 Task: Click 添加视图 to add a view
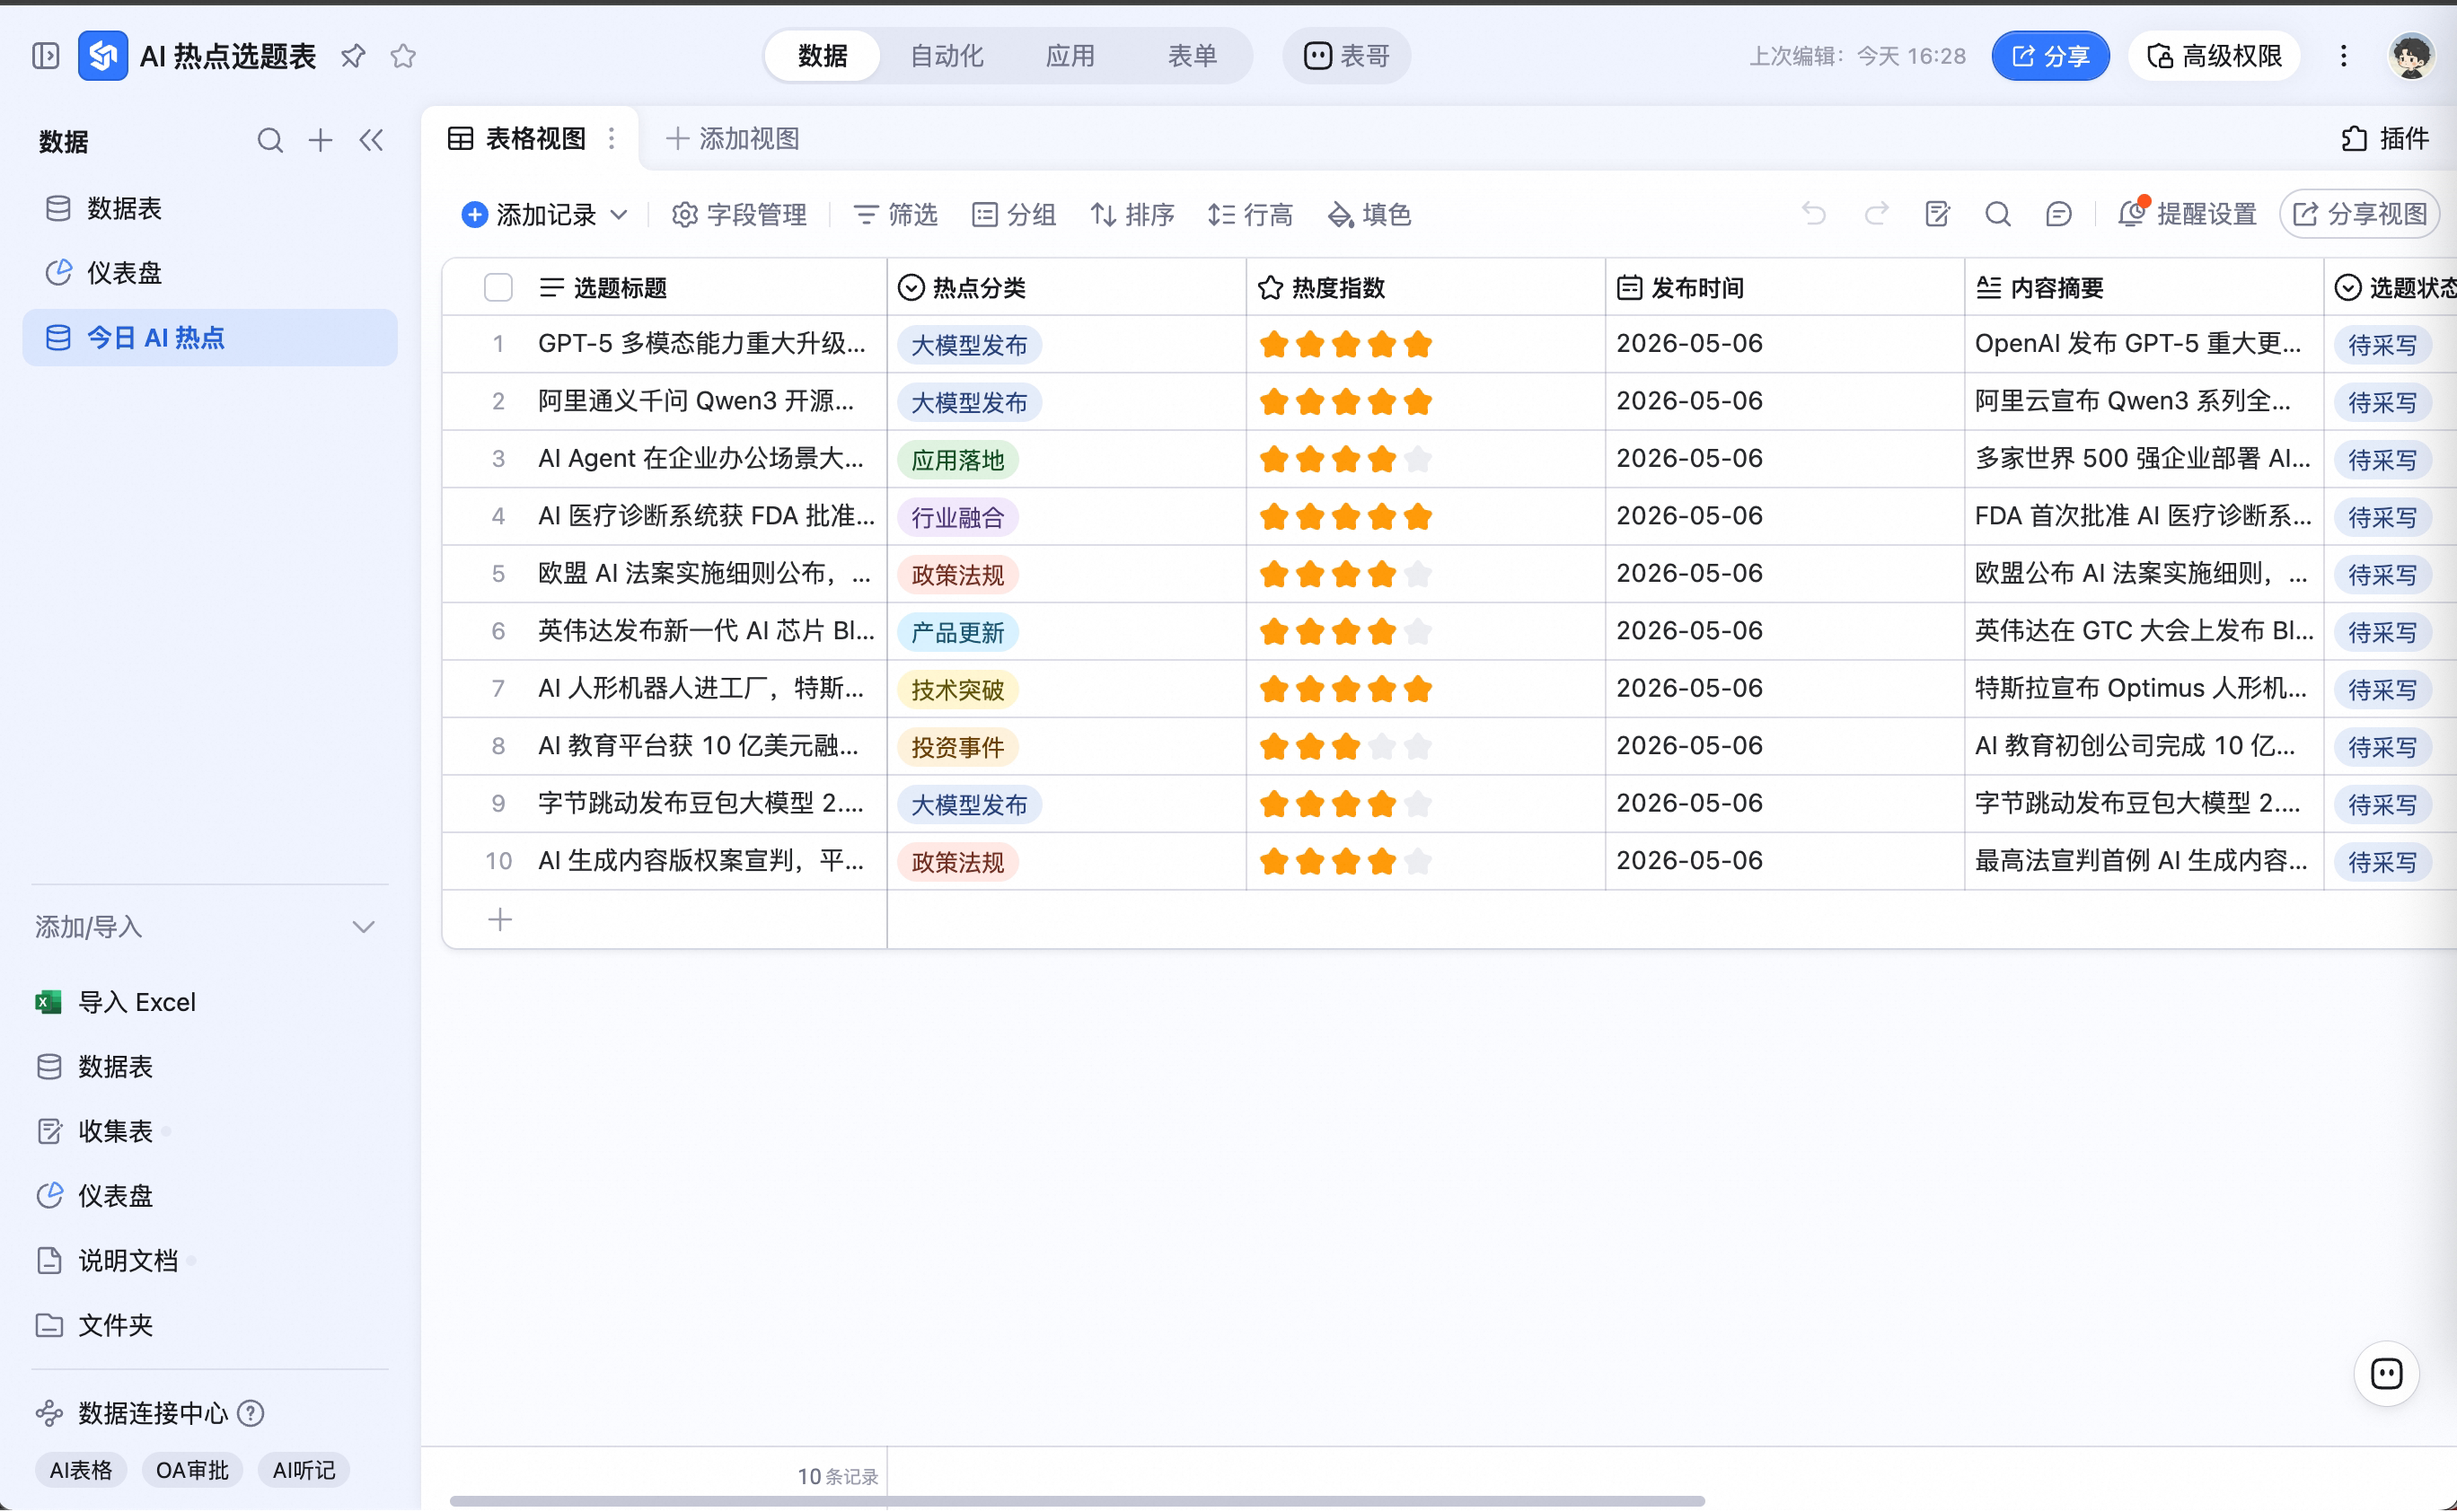click(733, 139)
